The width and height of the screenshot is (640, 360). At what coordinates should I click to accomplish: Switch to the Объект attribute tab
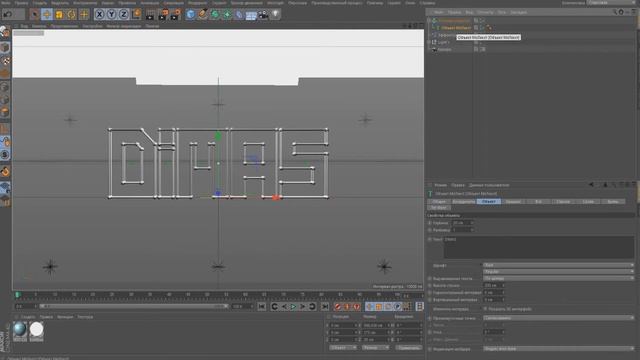point(489,202)
